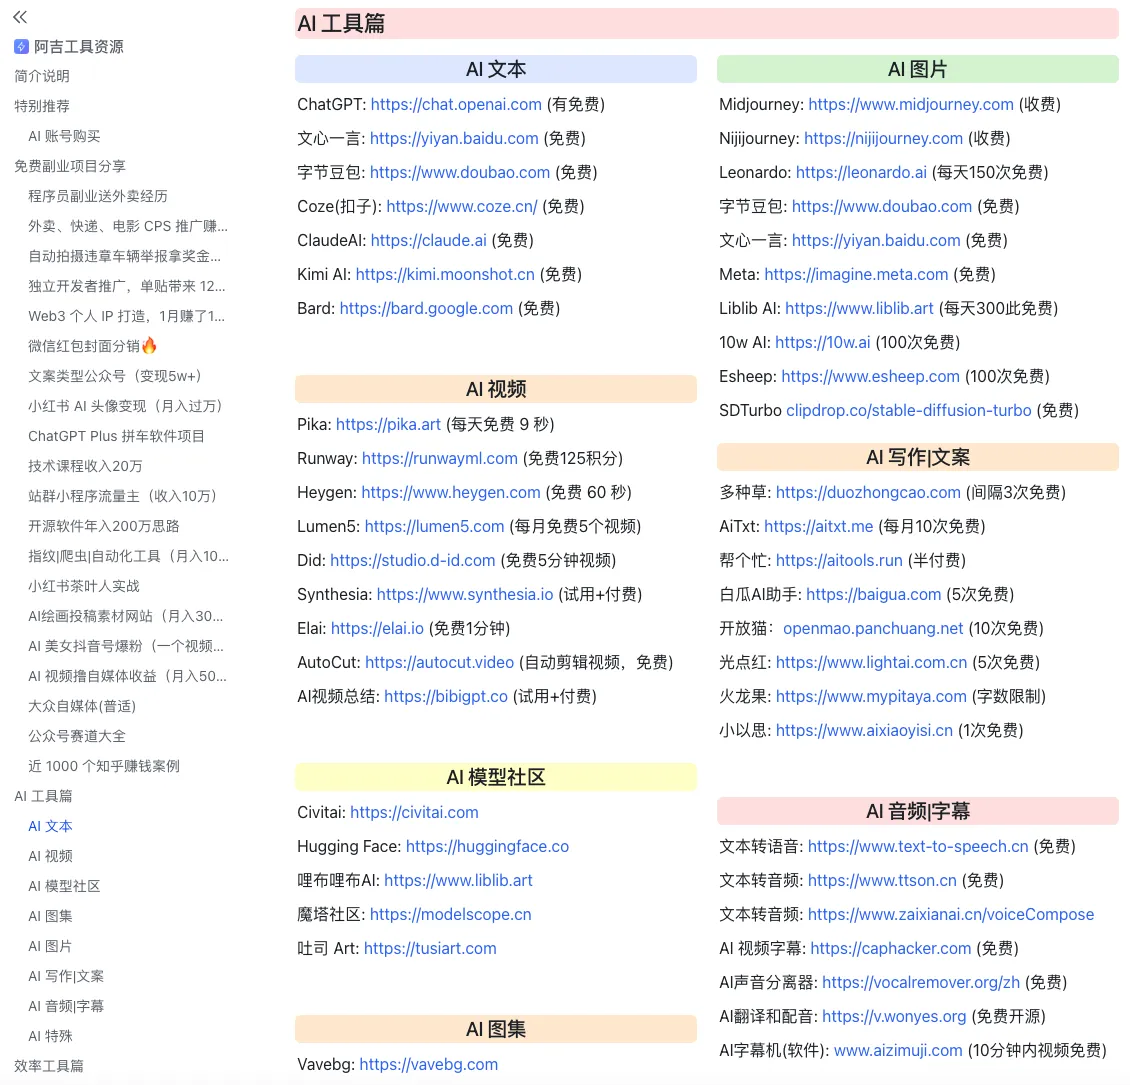Image resolution: width=1130 pixels, height=1085 pixels.
Task: Open the Civitai link
Action: pos(414,813)
